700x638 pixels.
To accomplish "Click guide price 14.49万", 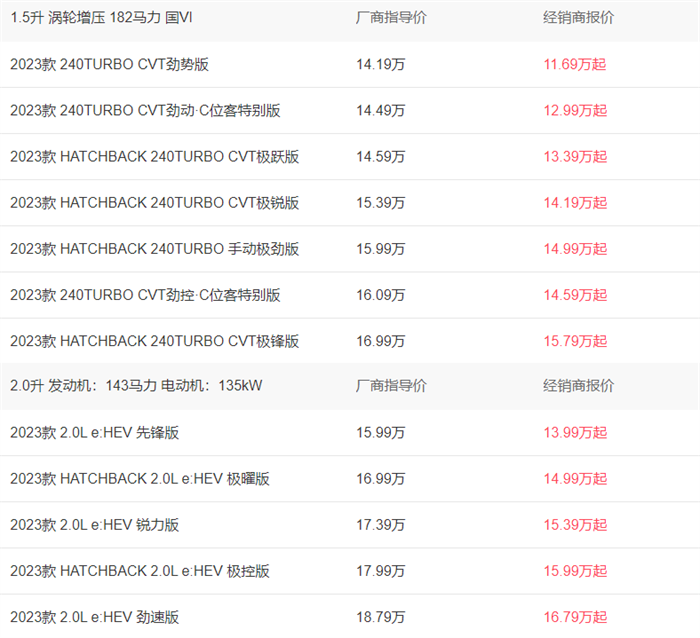I will (x=380, y=110).
